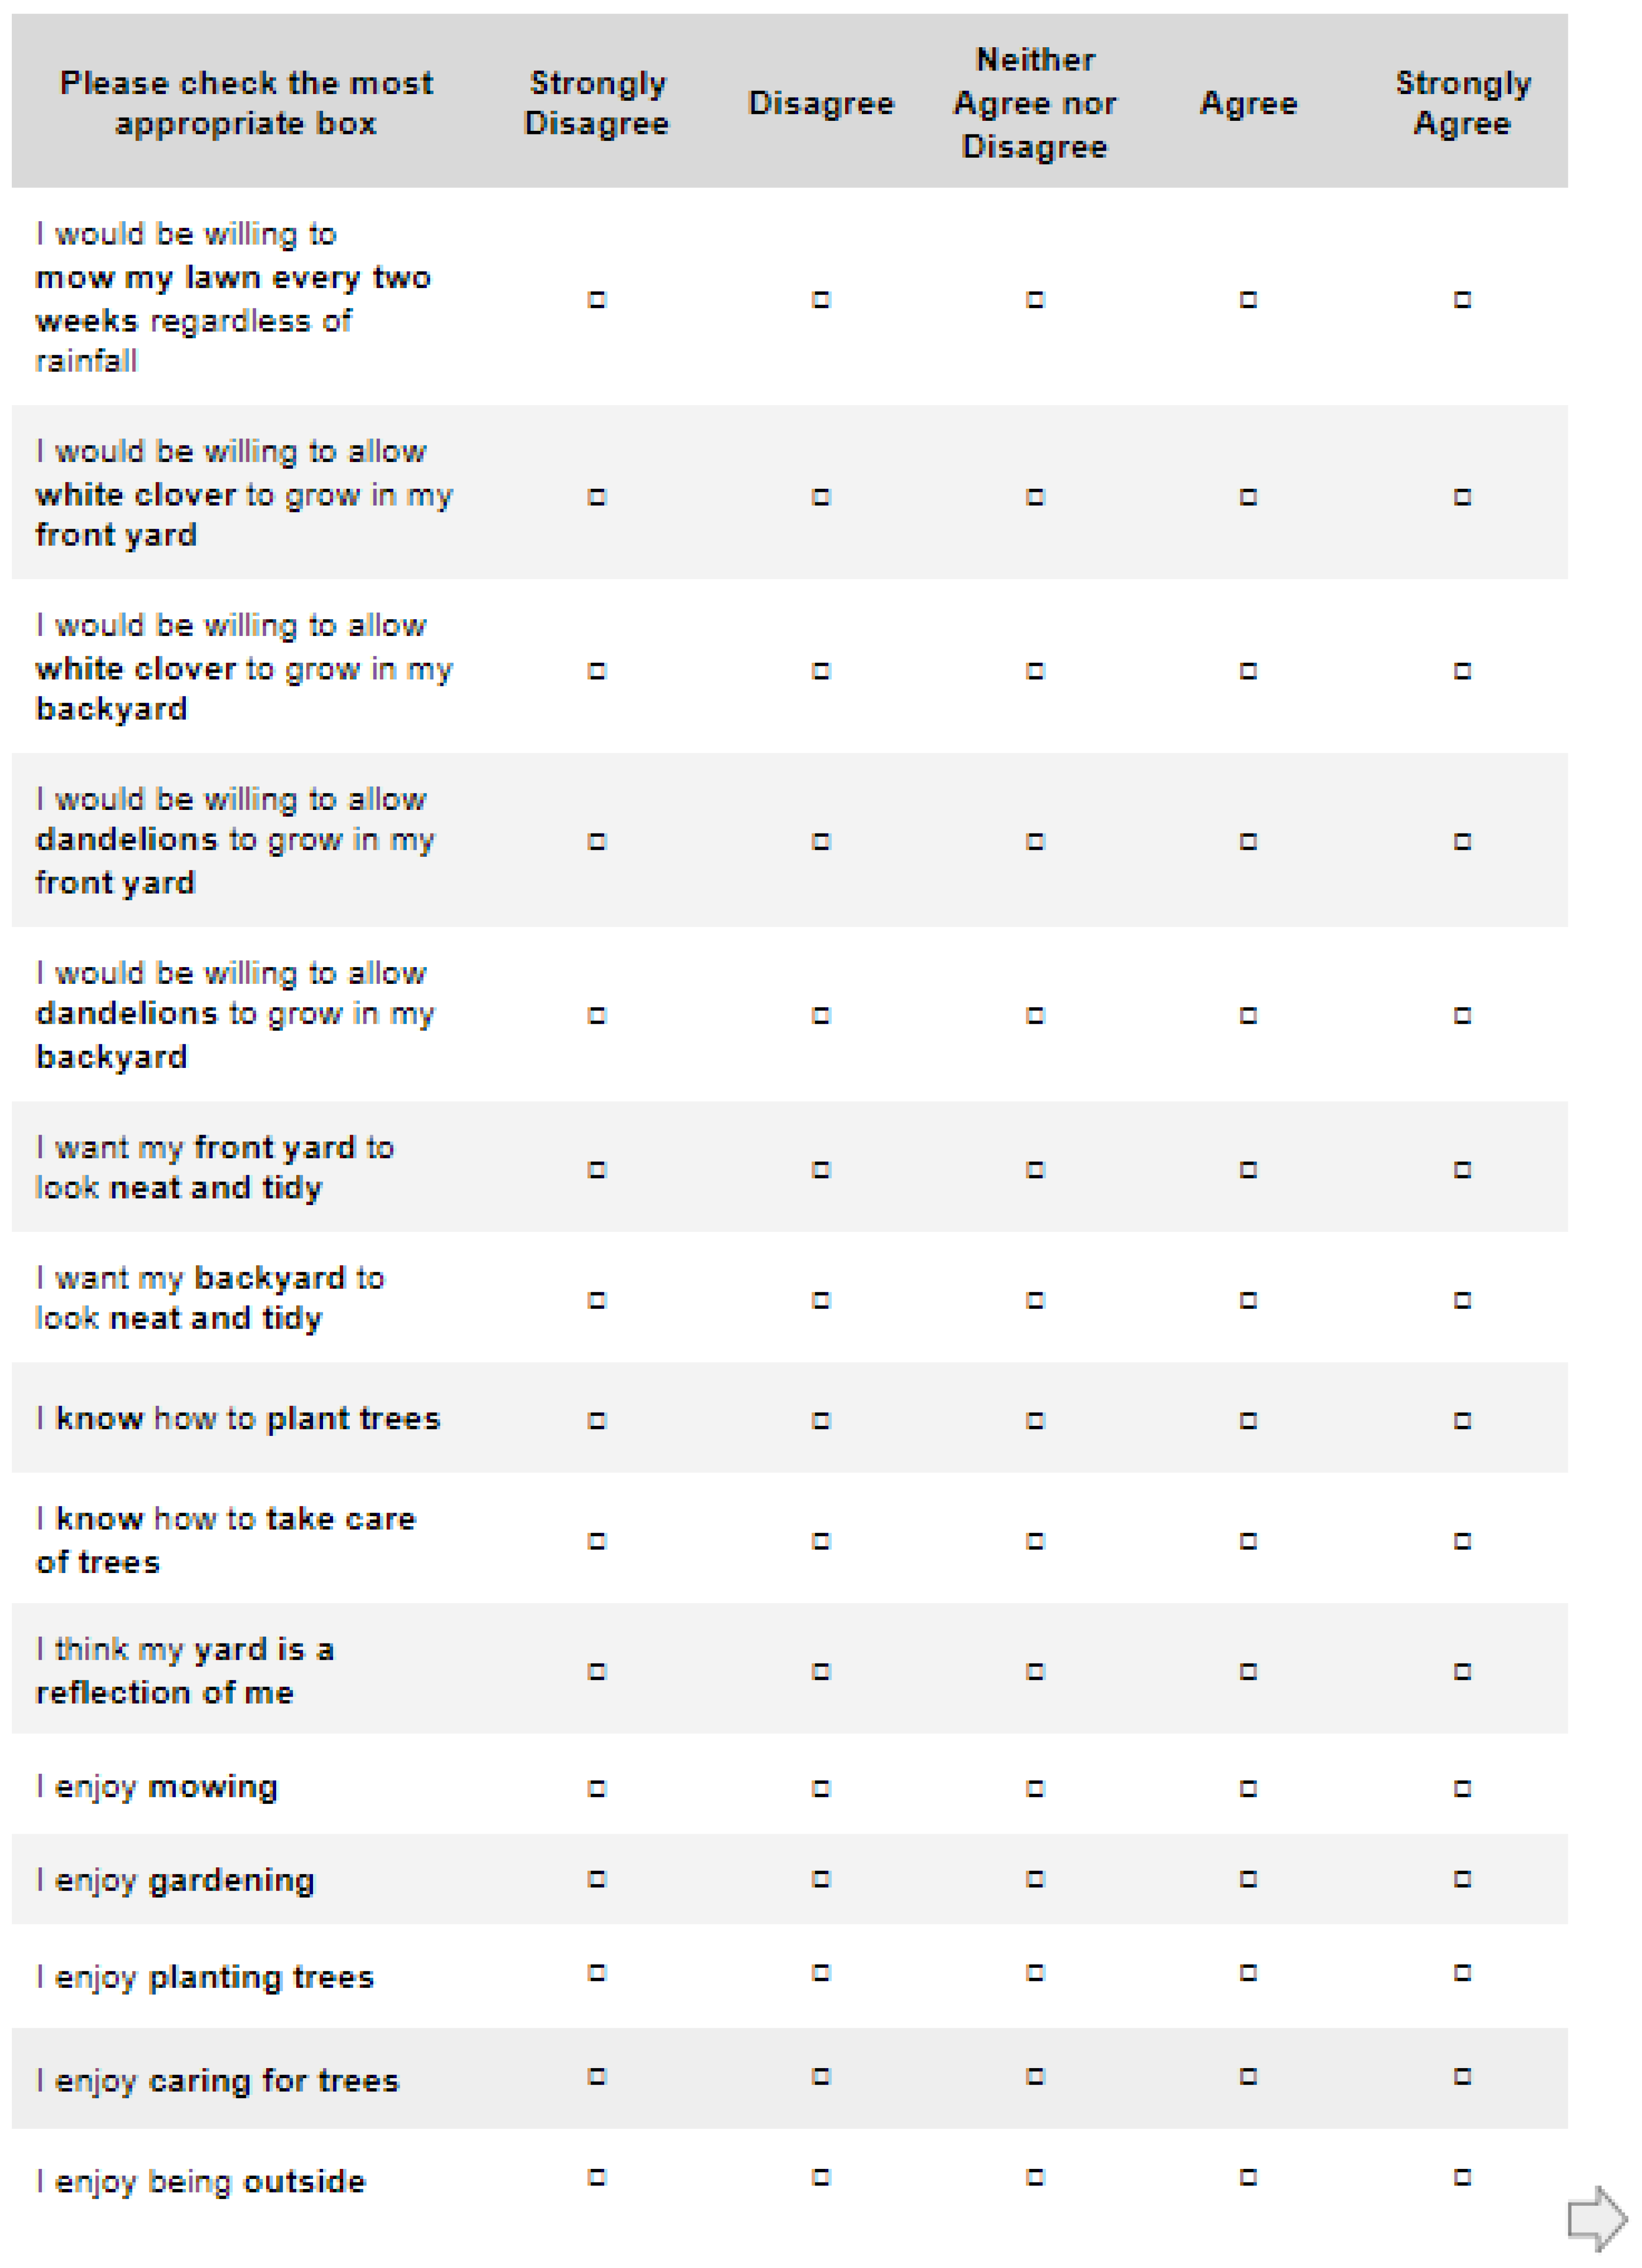This screenshot has height=2268, width=1642.
Task: Choose Strongly Agree for front yard neat and tidy
Action: [1462, 1170]
